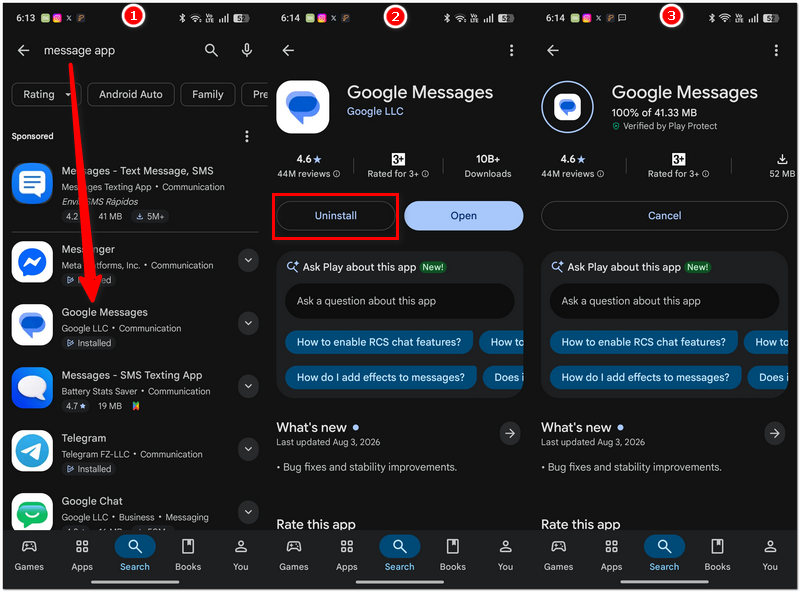Tap How to enable RCS chat features, screen 3
The height and width of the screenshot is (592, 800).
click(643, 342)
